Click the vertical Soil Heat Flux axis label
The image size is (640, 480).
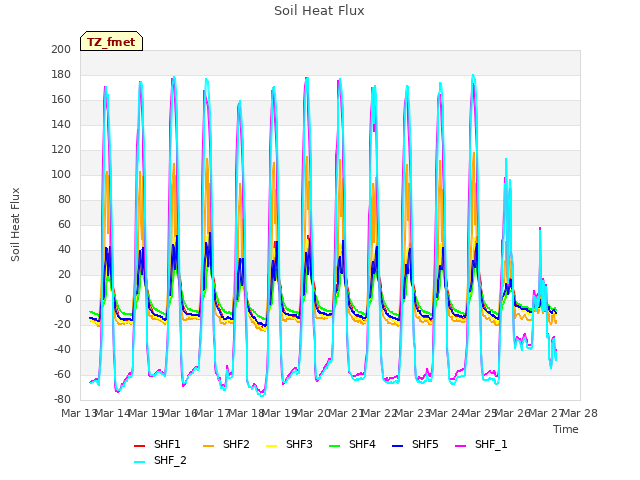click(x=15, y=225)
